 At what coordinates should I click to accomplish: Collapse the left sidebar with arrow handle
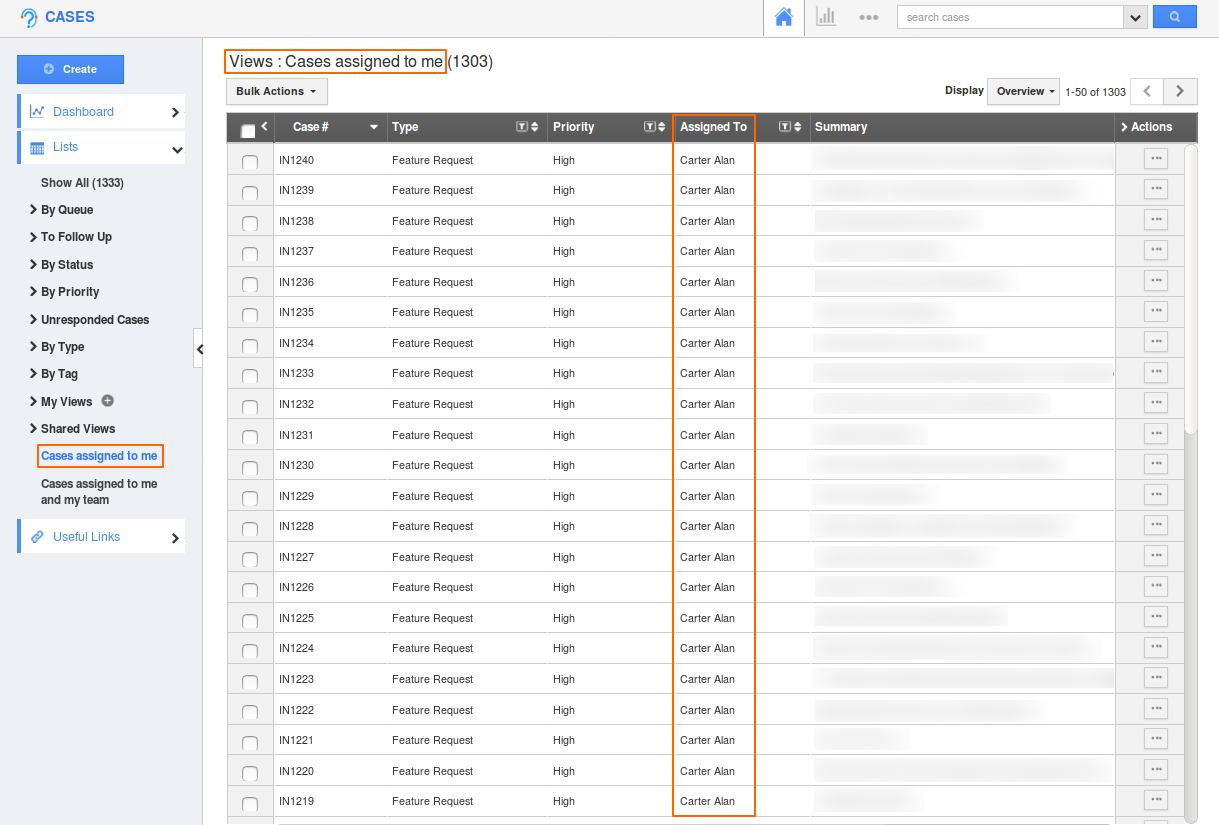199,349
